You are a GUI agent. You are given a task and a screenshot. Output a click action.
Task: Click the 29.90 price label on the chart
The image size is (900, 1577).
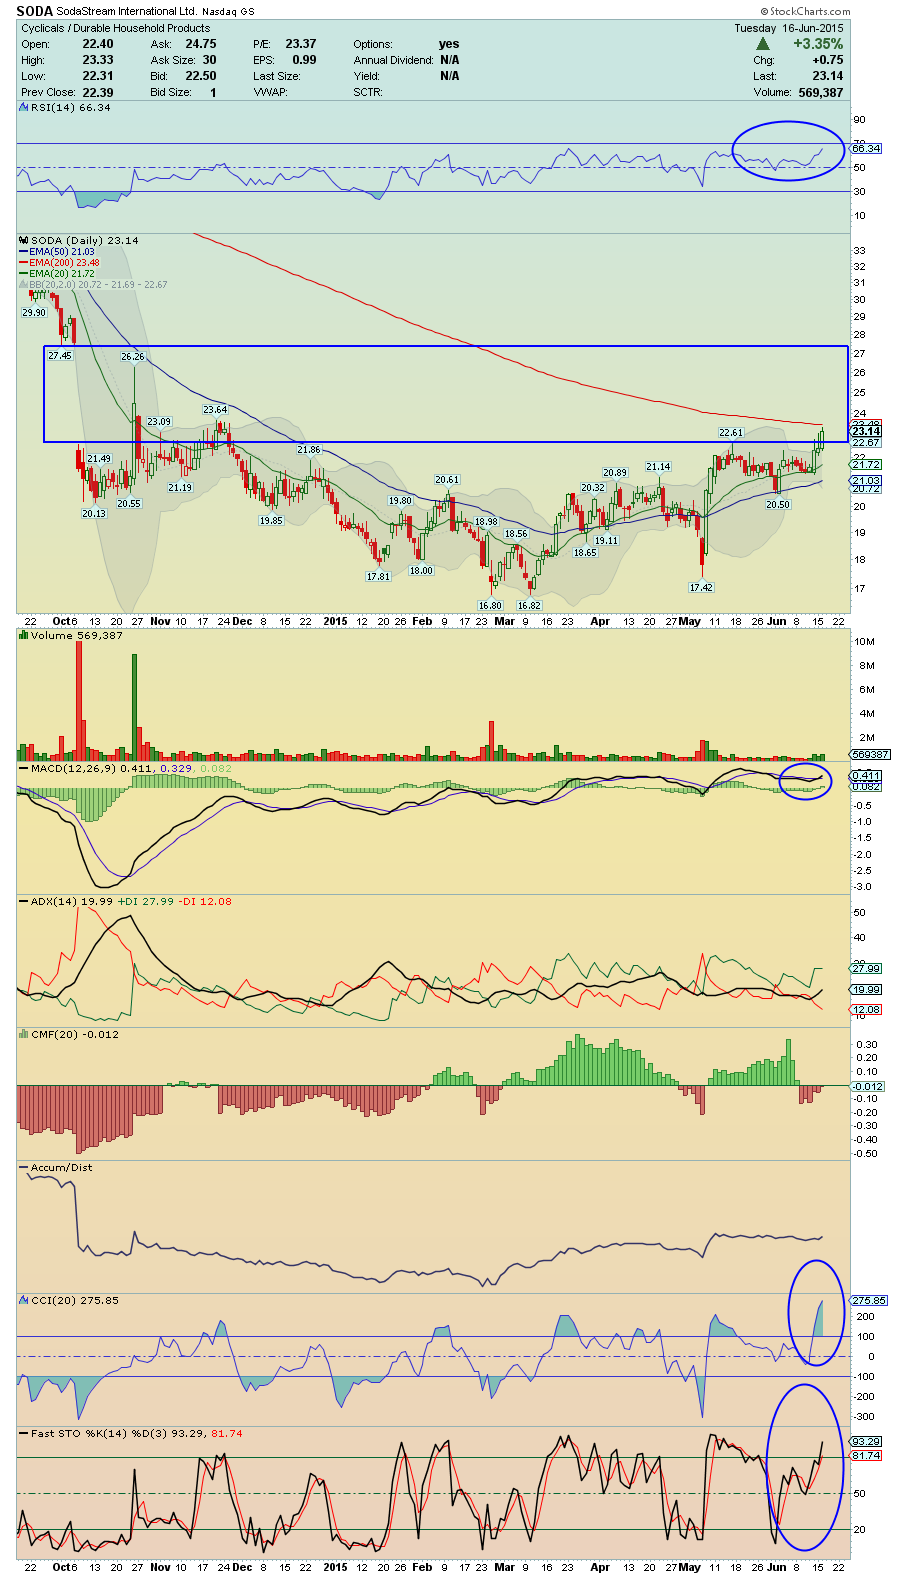click(34, 312)
